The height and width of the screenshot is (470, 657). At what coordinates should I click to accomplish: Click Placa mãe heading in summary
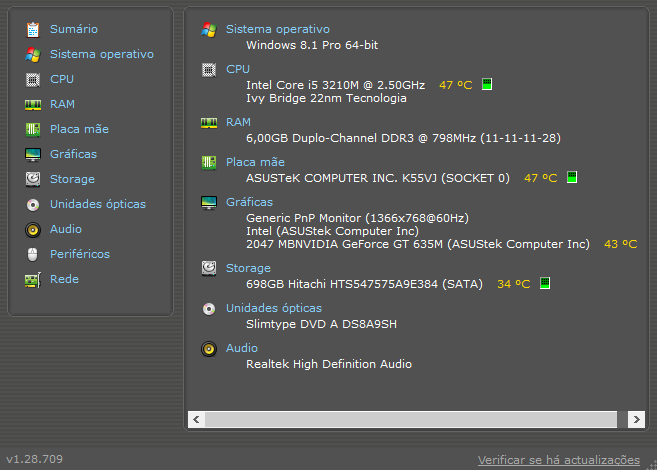click(255, 162)
